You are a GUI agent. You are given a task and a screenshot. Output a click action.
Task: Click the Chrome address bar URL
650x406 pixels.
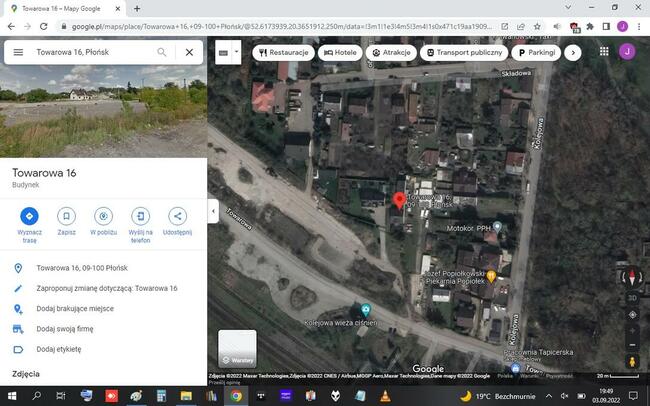click(282, 27)
